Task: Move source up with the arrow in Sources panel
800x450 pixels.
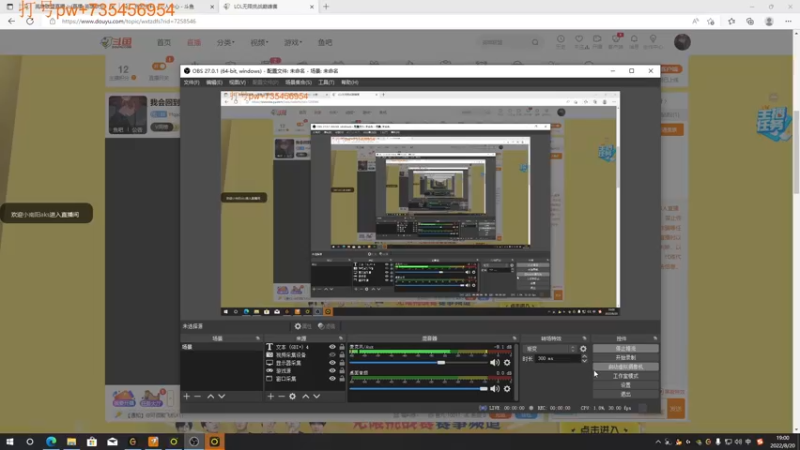Action: (306, 396)
